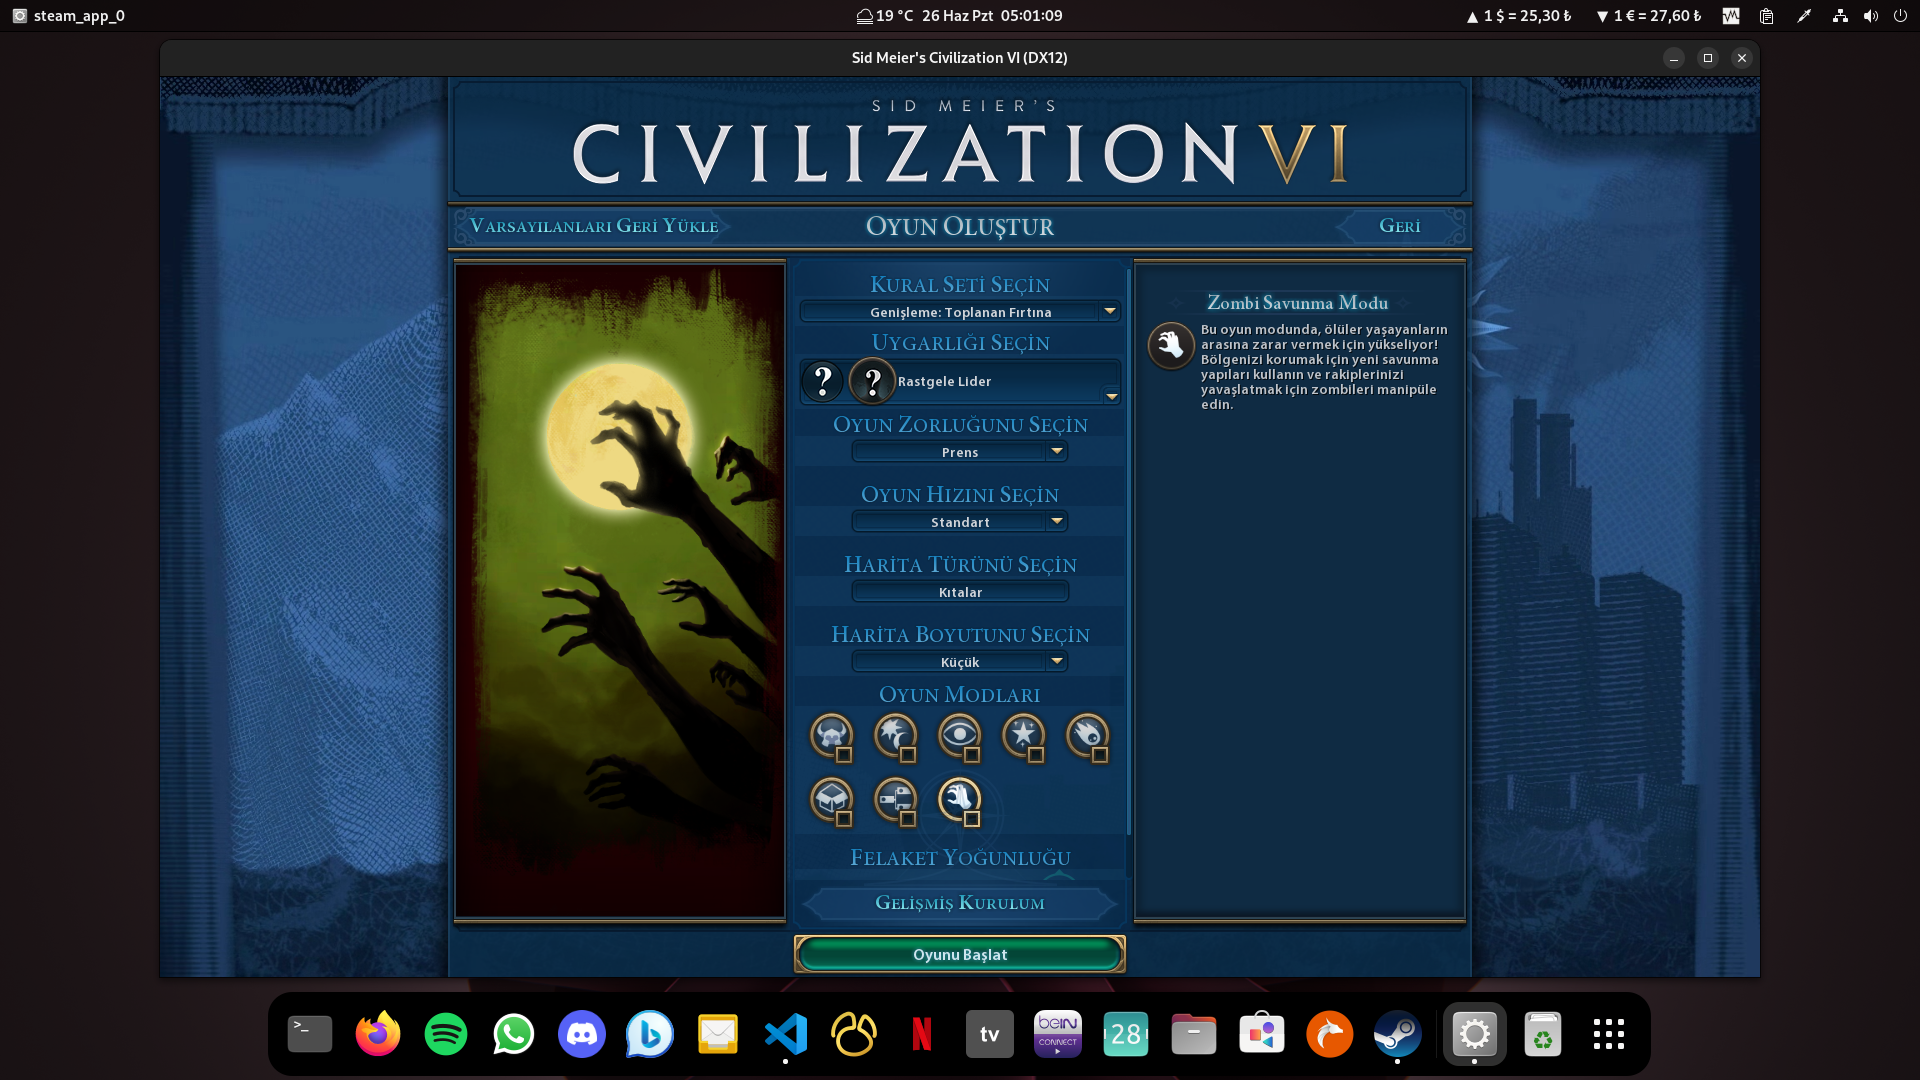The width and height of the screenshot is (1920, 1080).
Task: Click the first question mark civilization icon
Action: point(823,381)
